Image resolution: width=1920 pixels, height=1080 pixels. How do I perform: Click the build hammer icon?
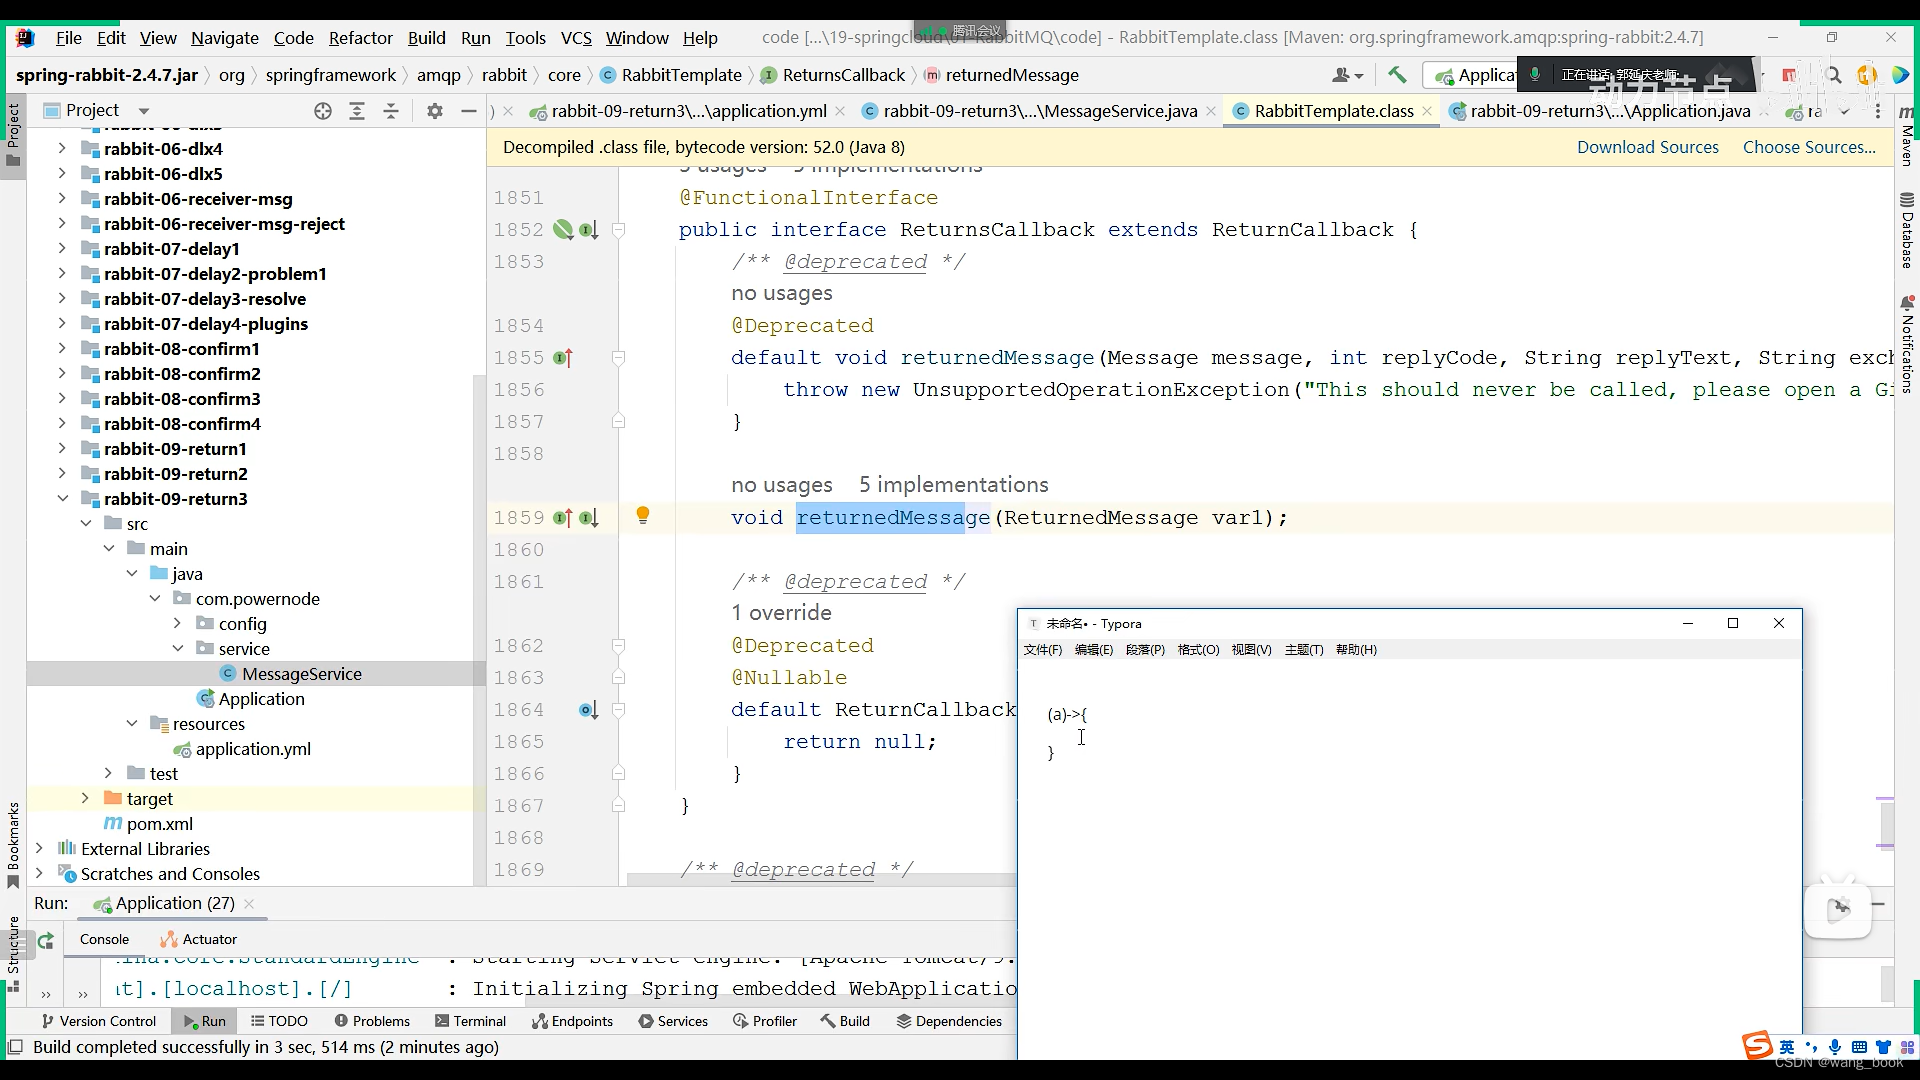click(x=1397, y=75)
